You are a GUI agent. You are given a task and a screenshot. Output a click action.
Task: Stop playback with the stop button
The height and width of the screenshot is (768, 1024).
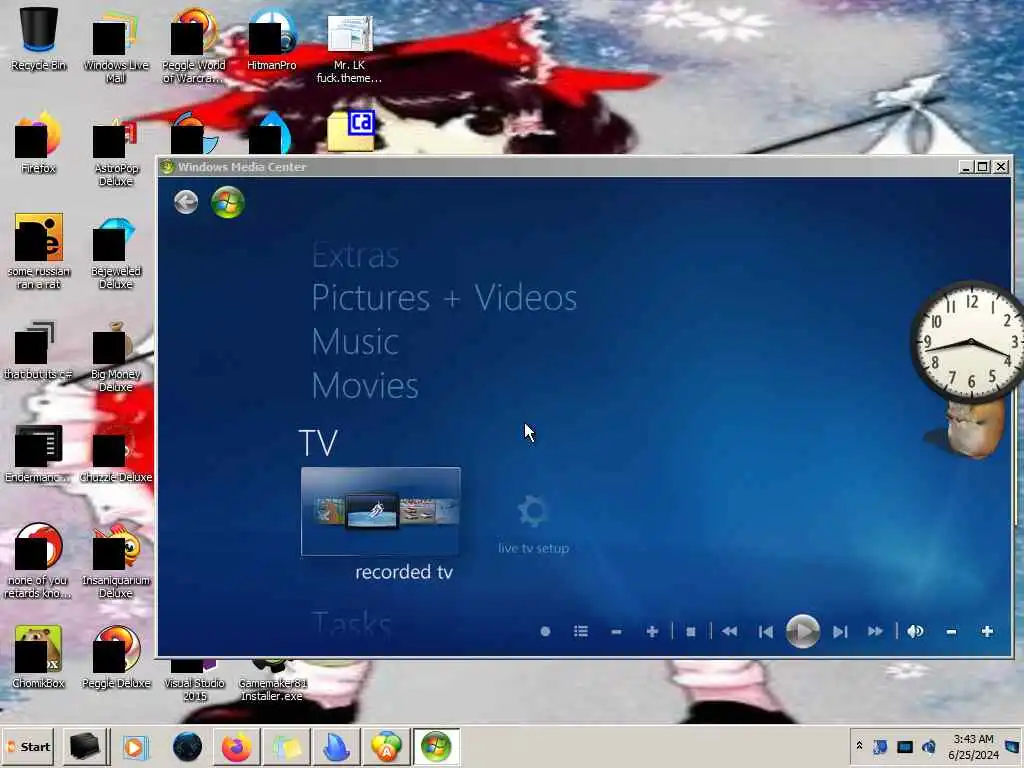691,632
